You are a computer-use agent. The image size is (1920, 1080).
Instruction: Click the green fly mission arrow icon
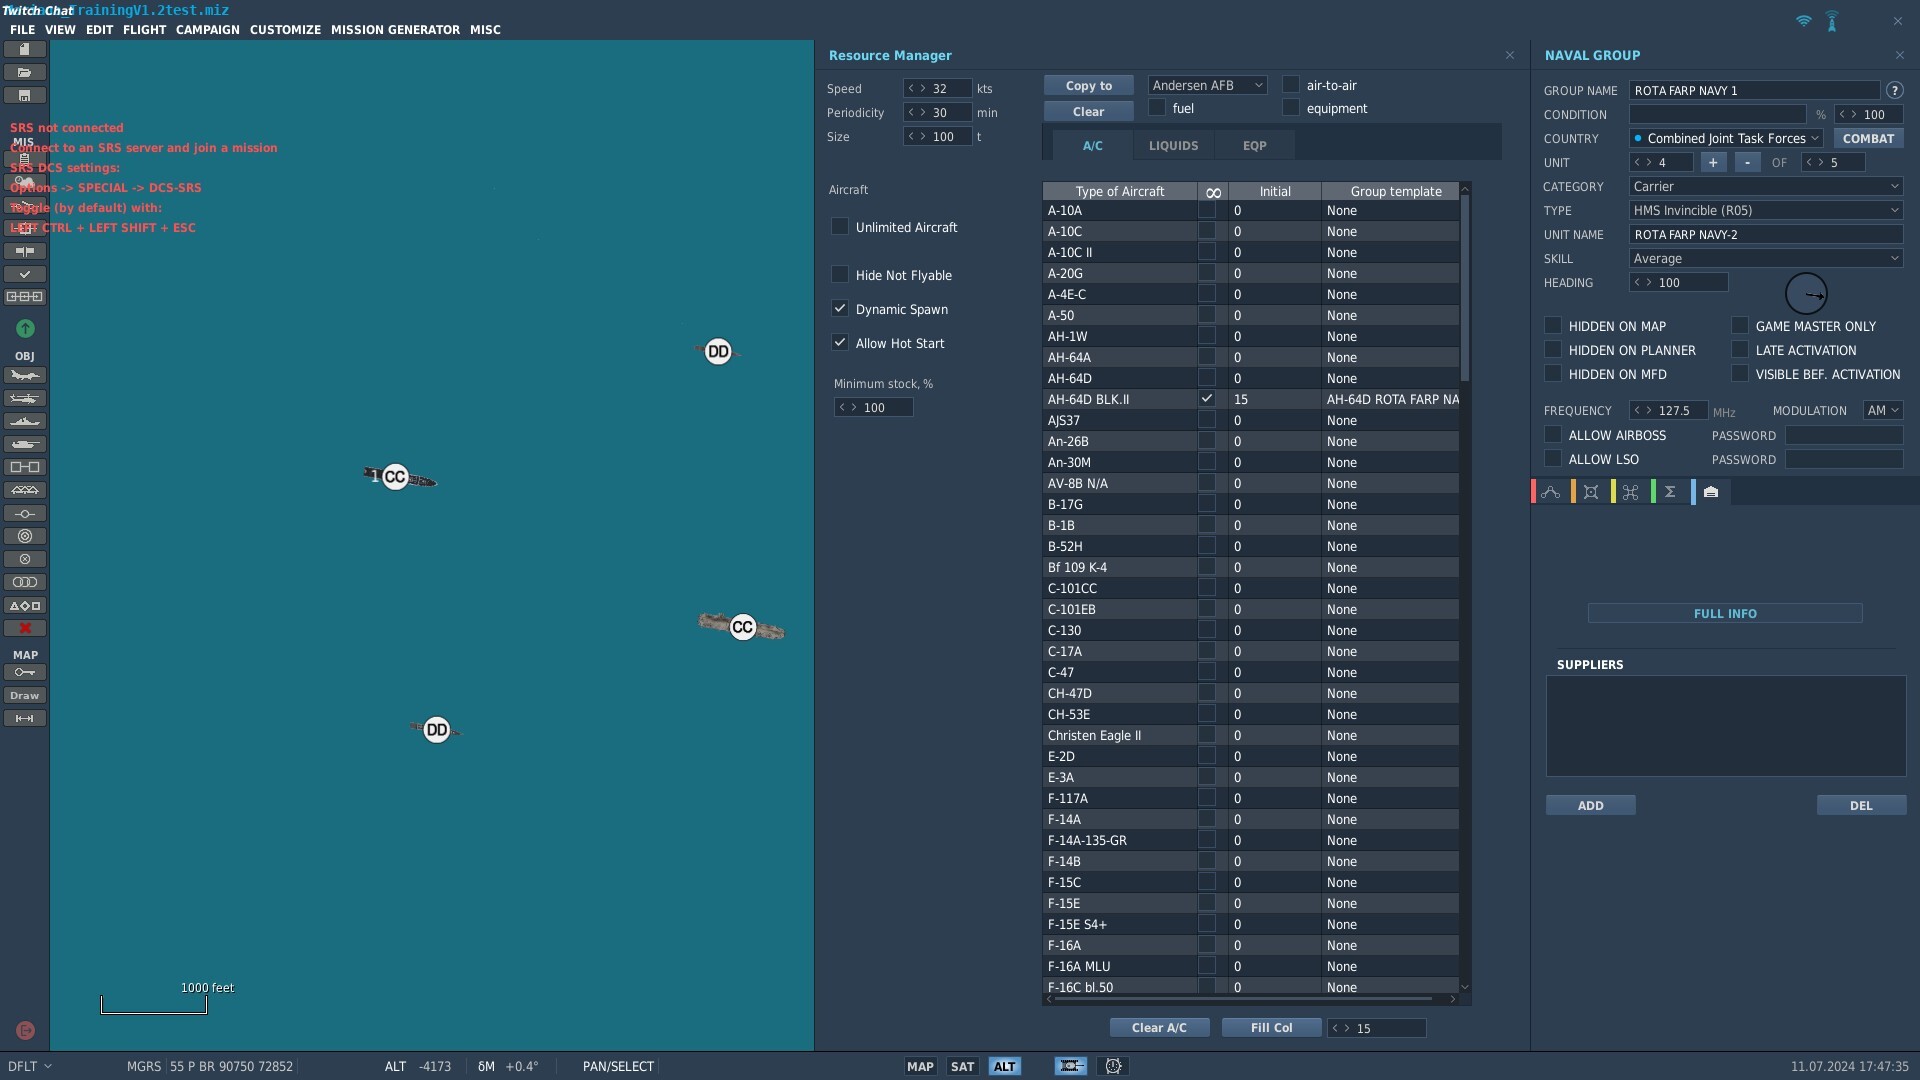(25, 329)
